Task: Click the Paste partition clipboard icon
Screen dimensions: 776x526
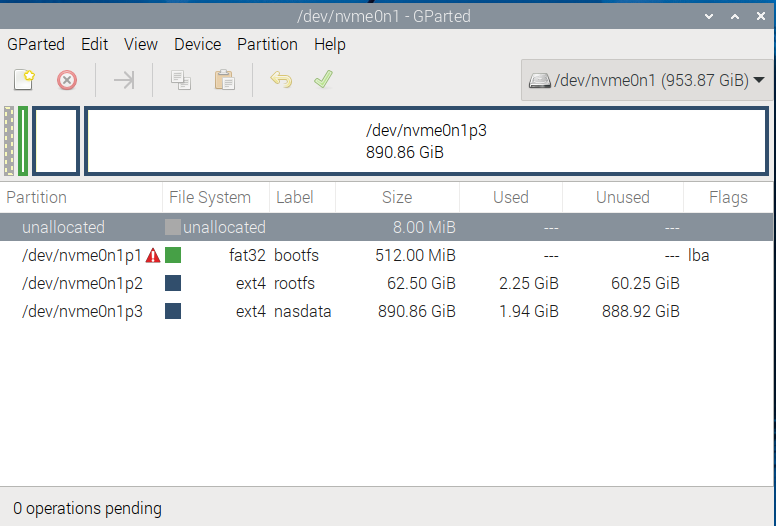Action: coord(225,80)
